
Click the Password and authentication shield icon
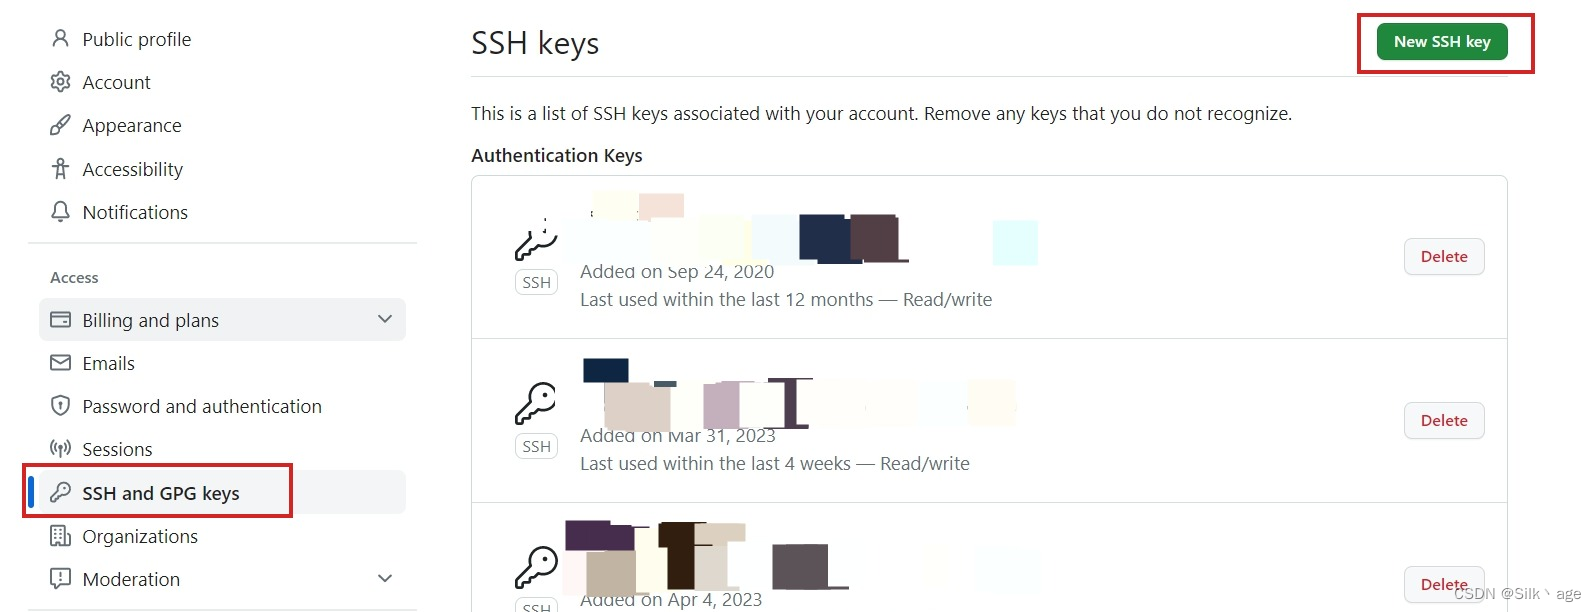pyautogui.click(x=60, y=405)
